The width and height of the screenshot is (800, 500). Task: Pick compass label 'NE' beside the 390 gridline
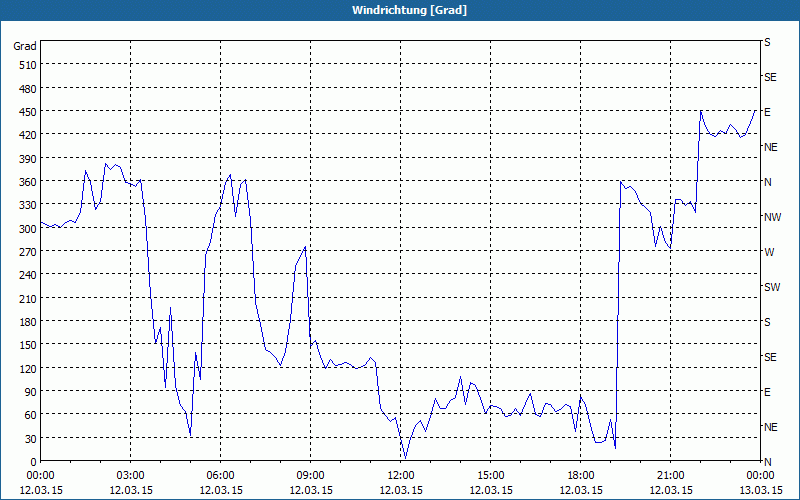771,147
